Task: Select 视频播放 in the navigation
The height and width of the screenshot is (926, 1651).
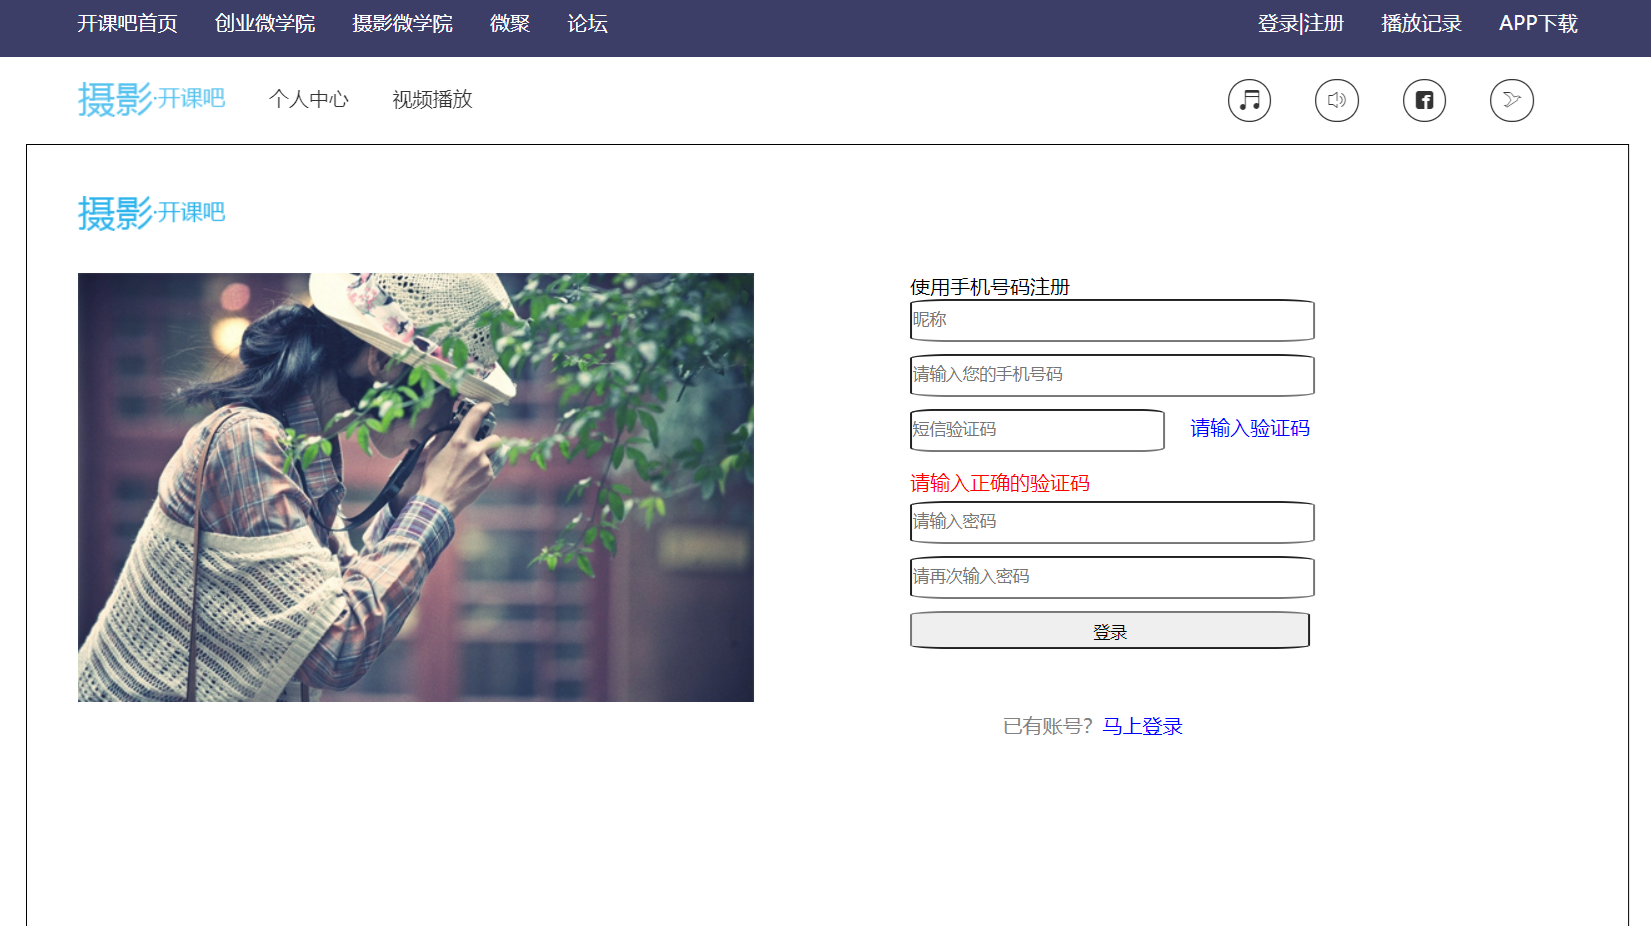Action: coord(431,99)
